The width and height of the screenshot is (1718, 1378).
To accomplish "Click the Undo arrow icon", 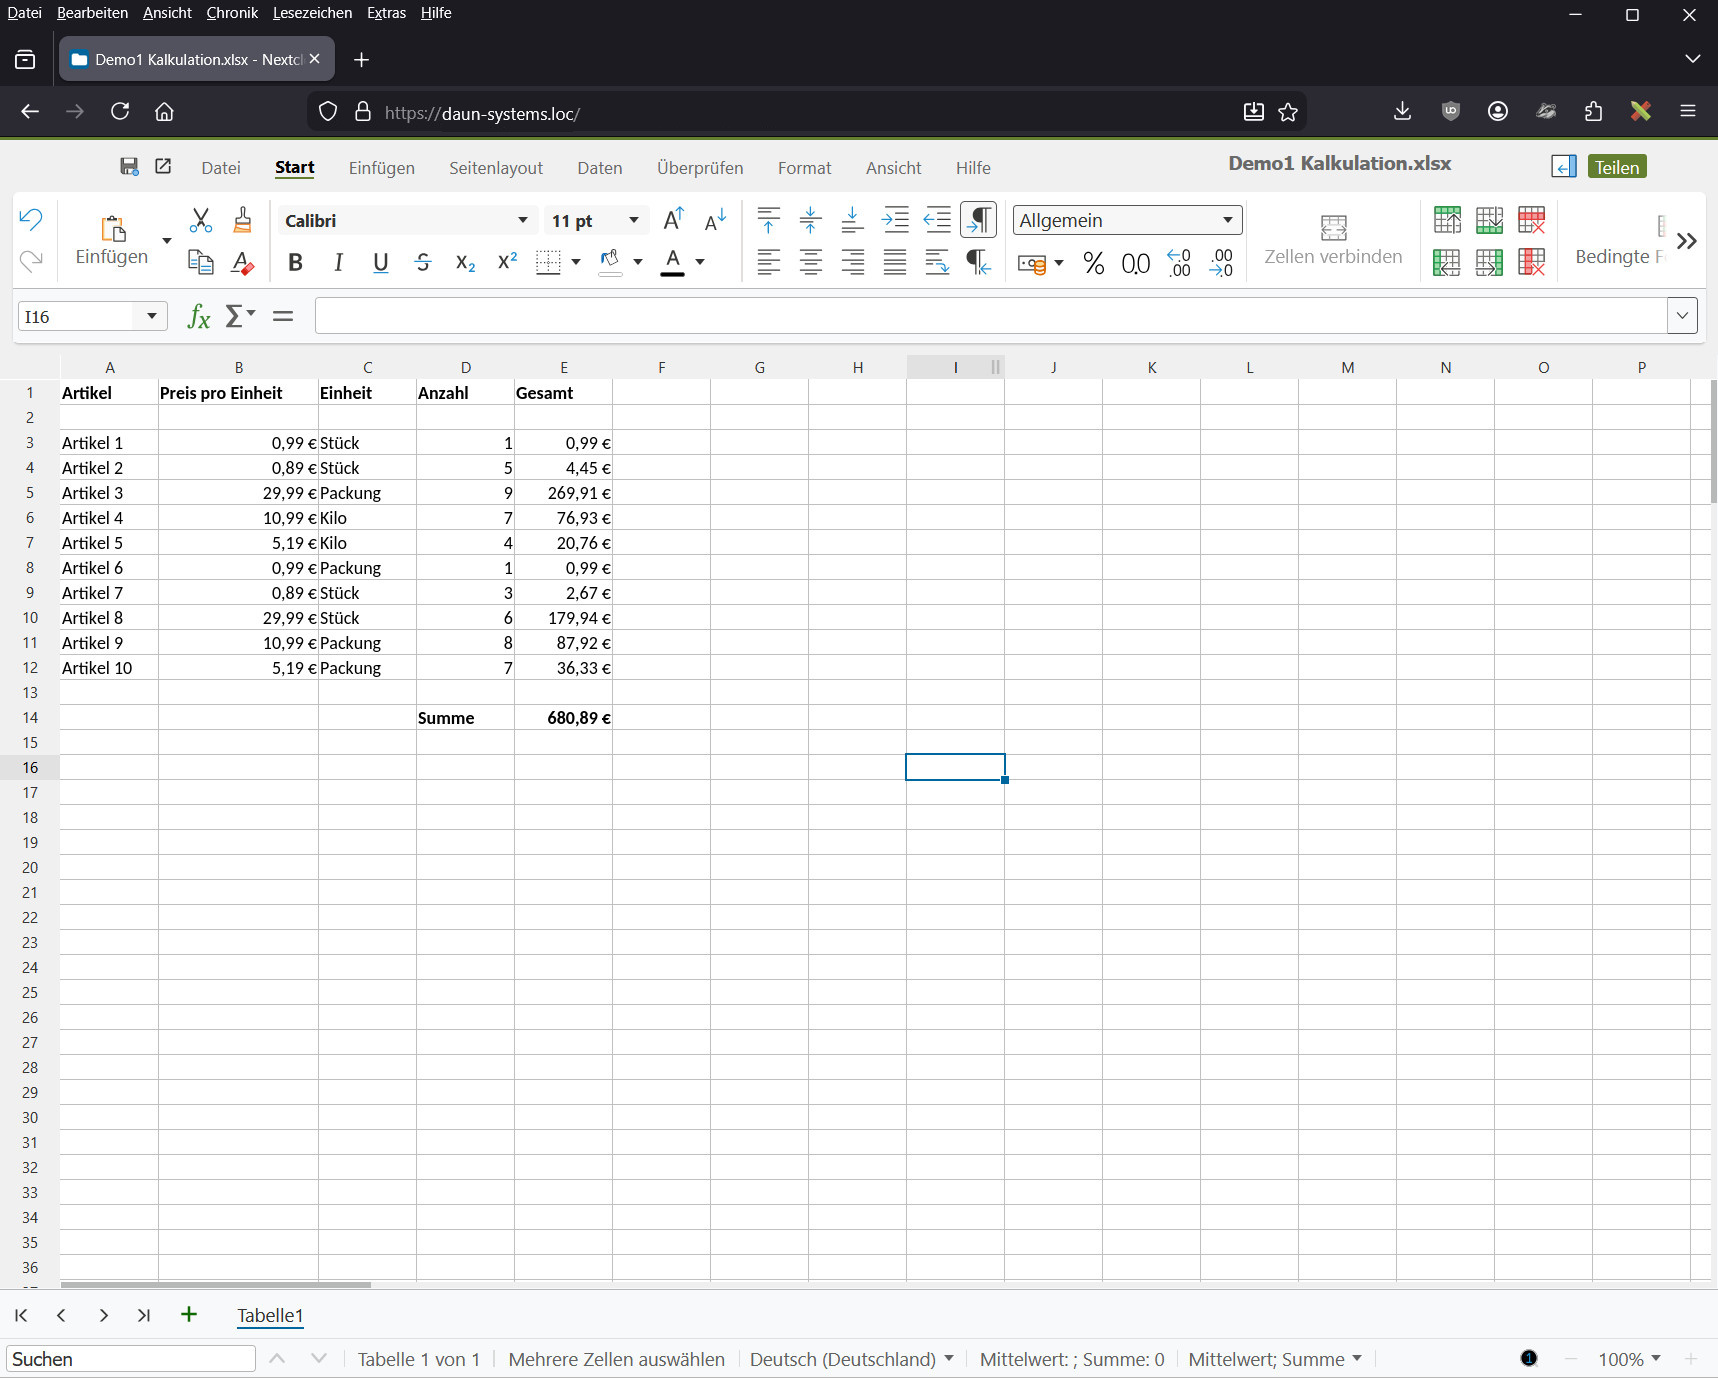I will (x=31, y=219).
